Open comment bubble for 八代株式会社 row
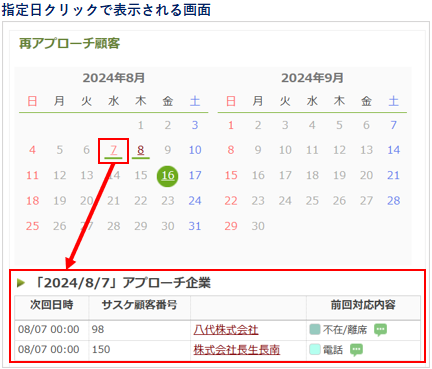This screenshot has width=432, height=369. tap(380, 330)
